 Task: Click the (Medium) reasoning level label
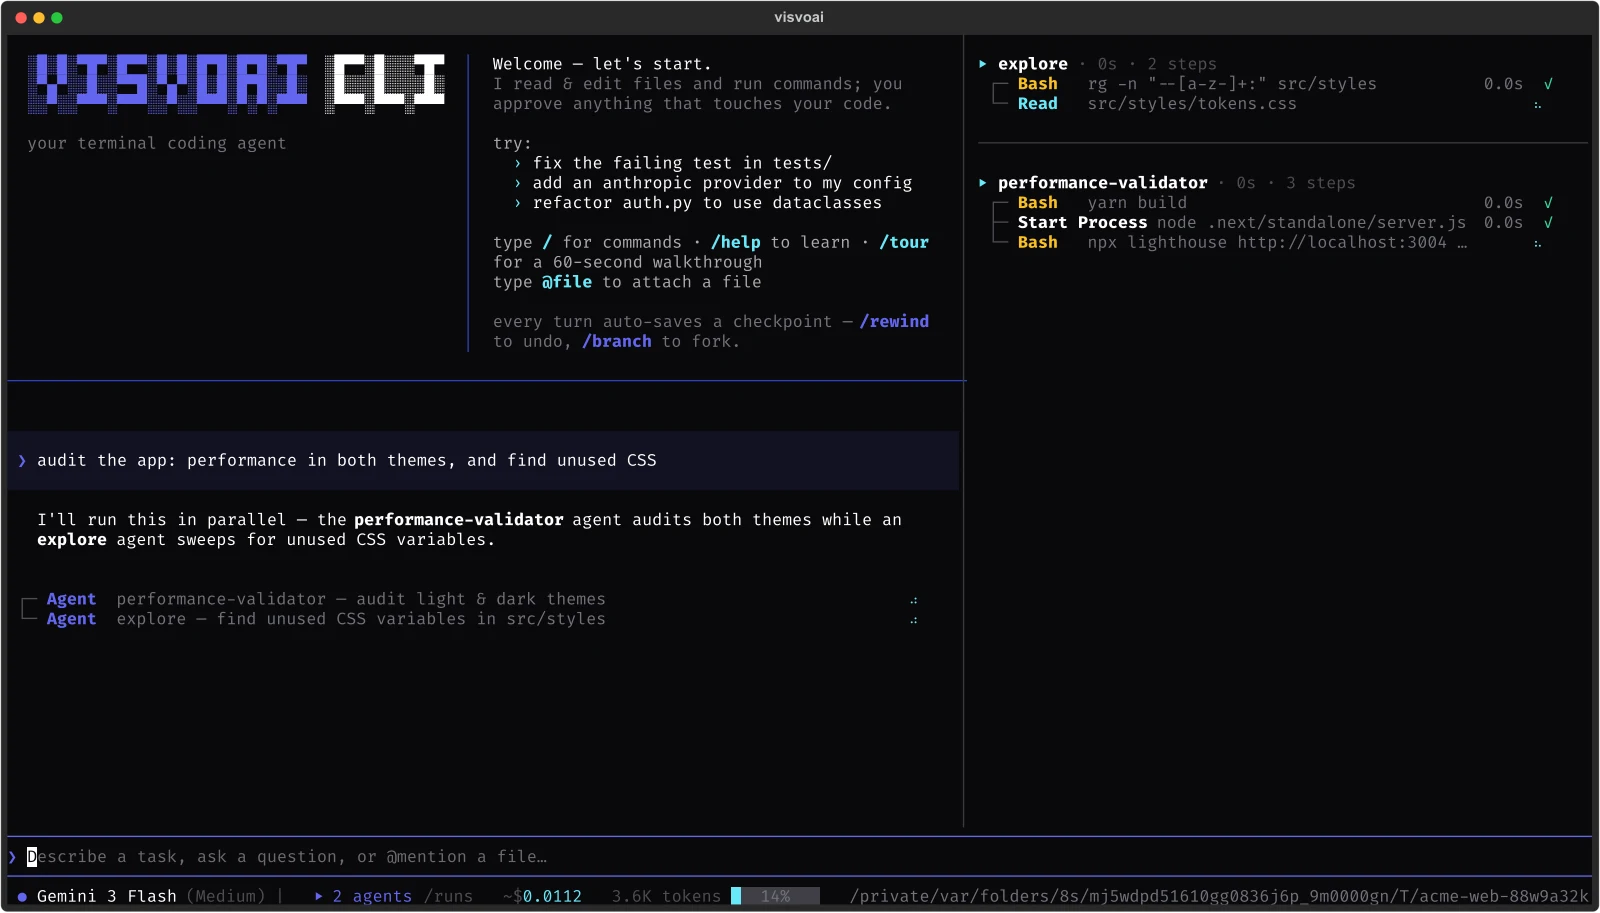point(226,896)
